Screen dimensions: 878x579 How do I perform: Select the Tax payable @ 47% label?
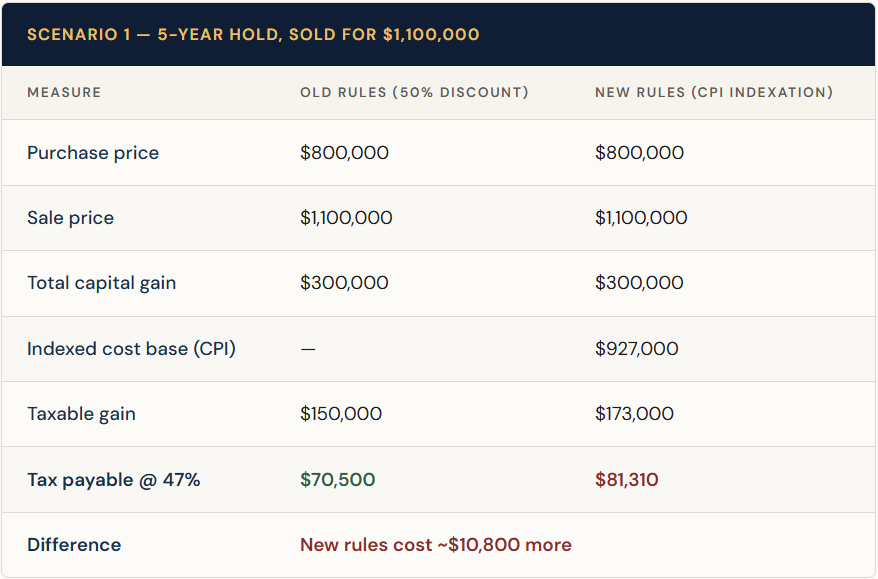[114, 480]
